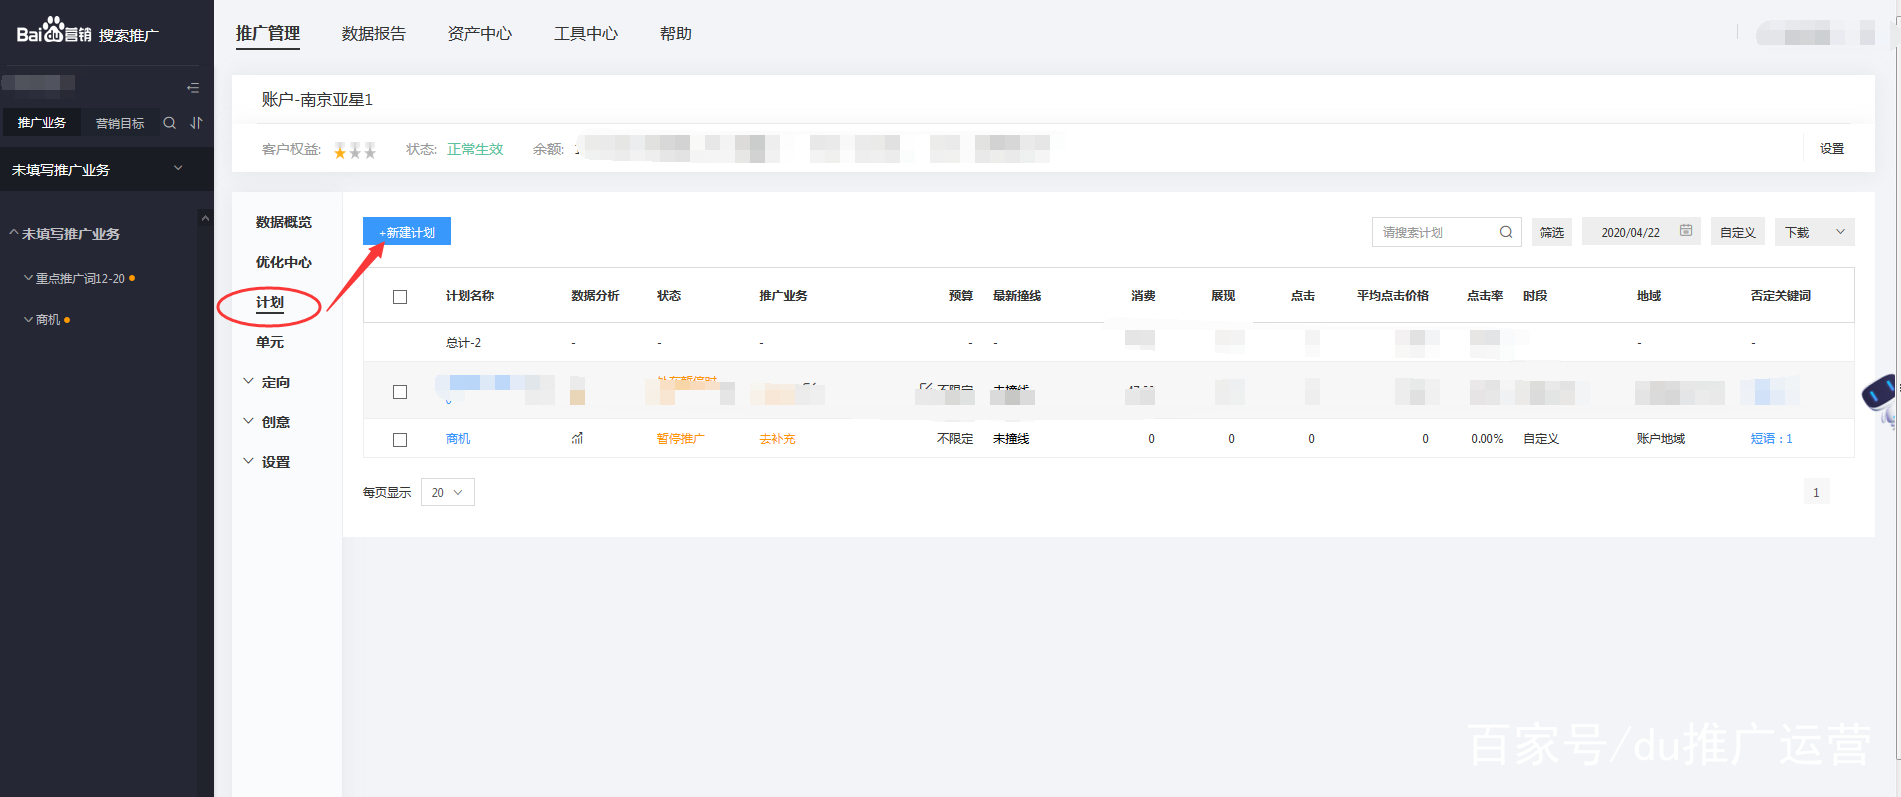Open 数据概览 in the side menu
1901x797 pixels.
(284, 222)
